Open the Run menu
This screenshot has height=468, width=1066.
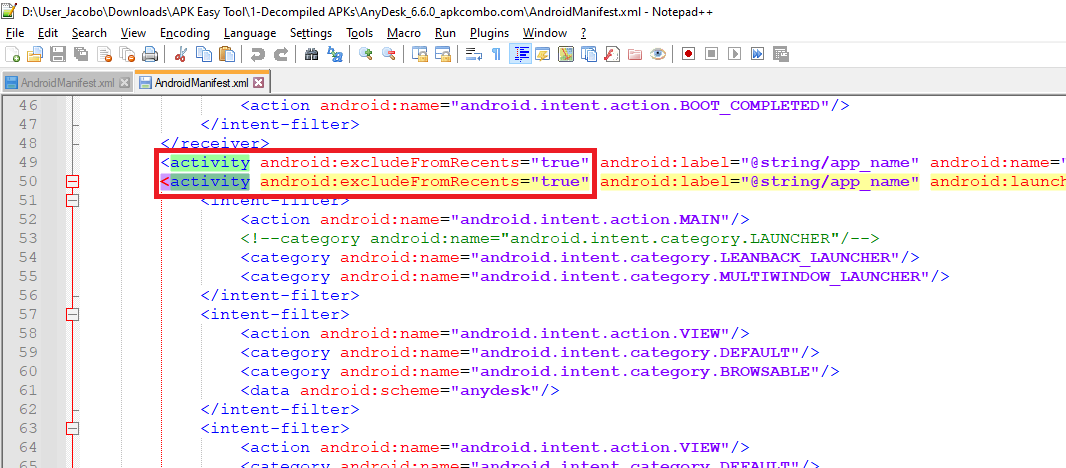click(445, 33)
